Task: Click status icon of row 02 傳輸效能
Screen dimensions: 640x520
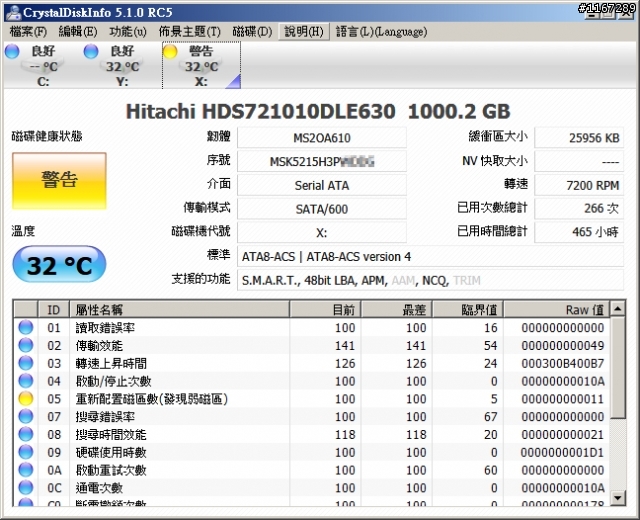Action: [x=25, y=345]
